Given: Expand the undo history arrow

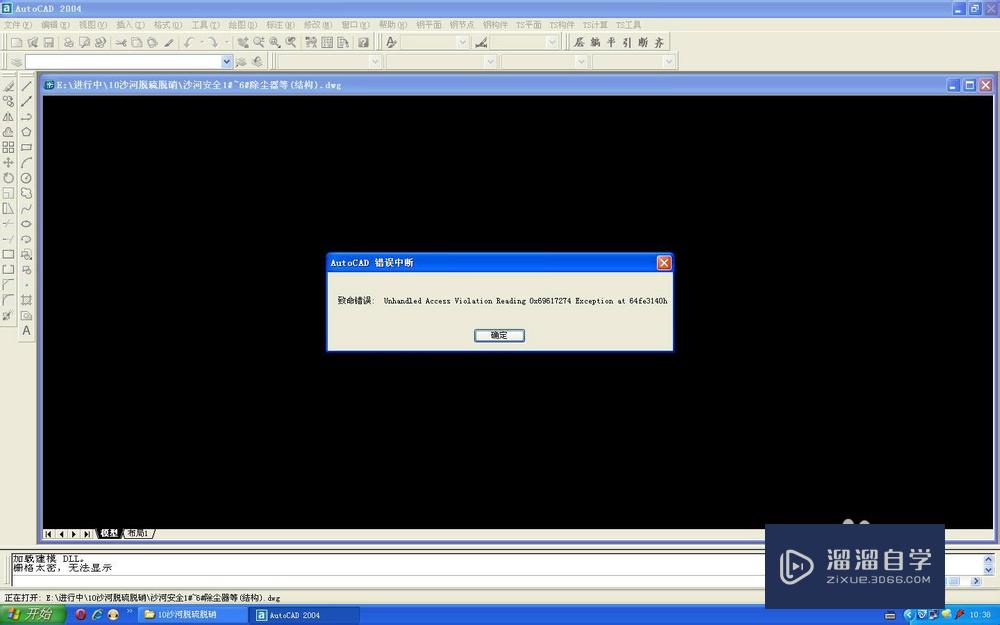Looking at the screenshot, I should pos(202,42).
